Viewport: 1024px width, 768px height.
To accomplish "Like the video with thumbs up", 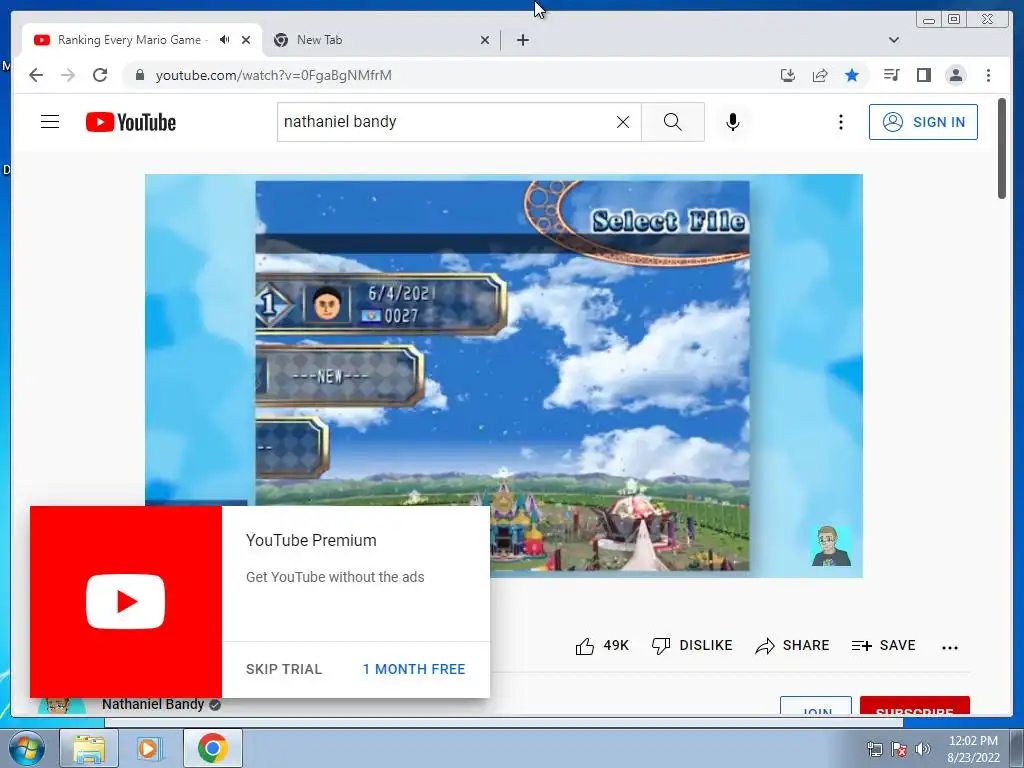I will tap(601, 646).
